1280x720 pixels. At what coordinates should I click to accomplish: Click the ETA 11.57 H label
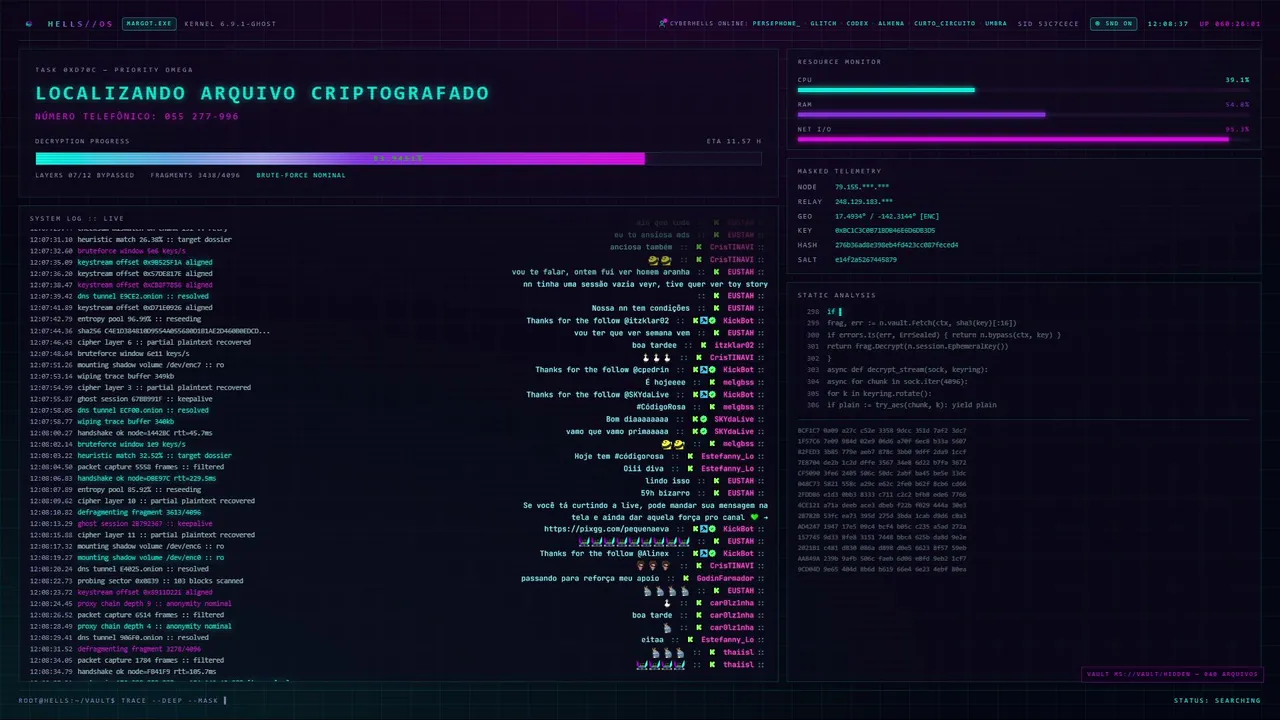pyautogui.click(x=733, y=141)
